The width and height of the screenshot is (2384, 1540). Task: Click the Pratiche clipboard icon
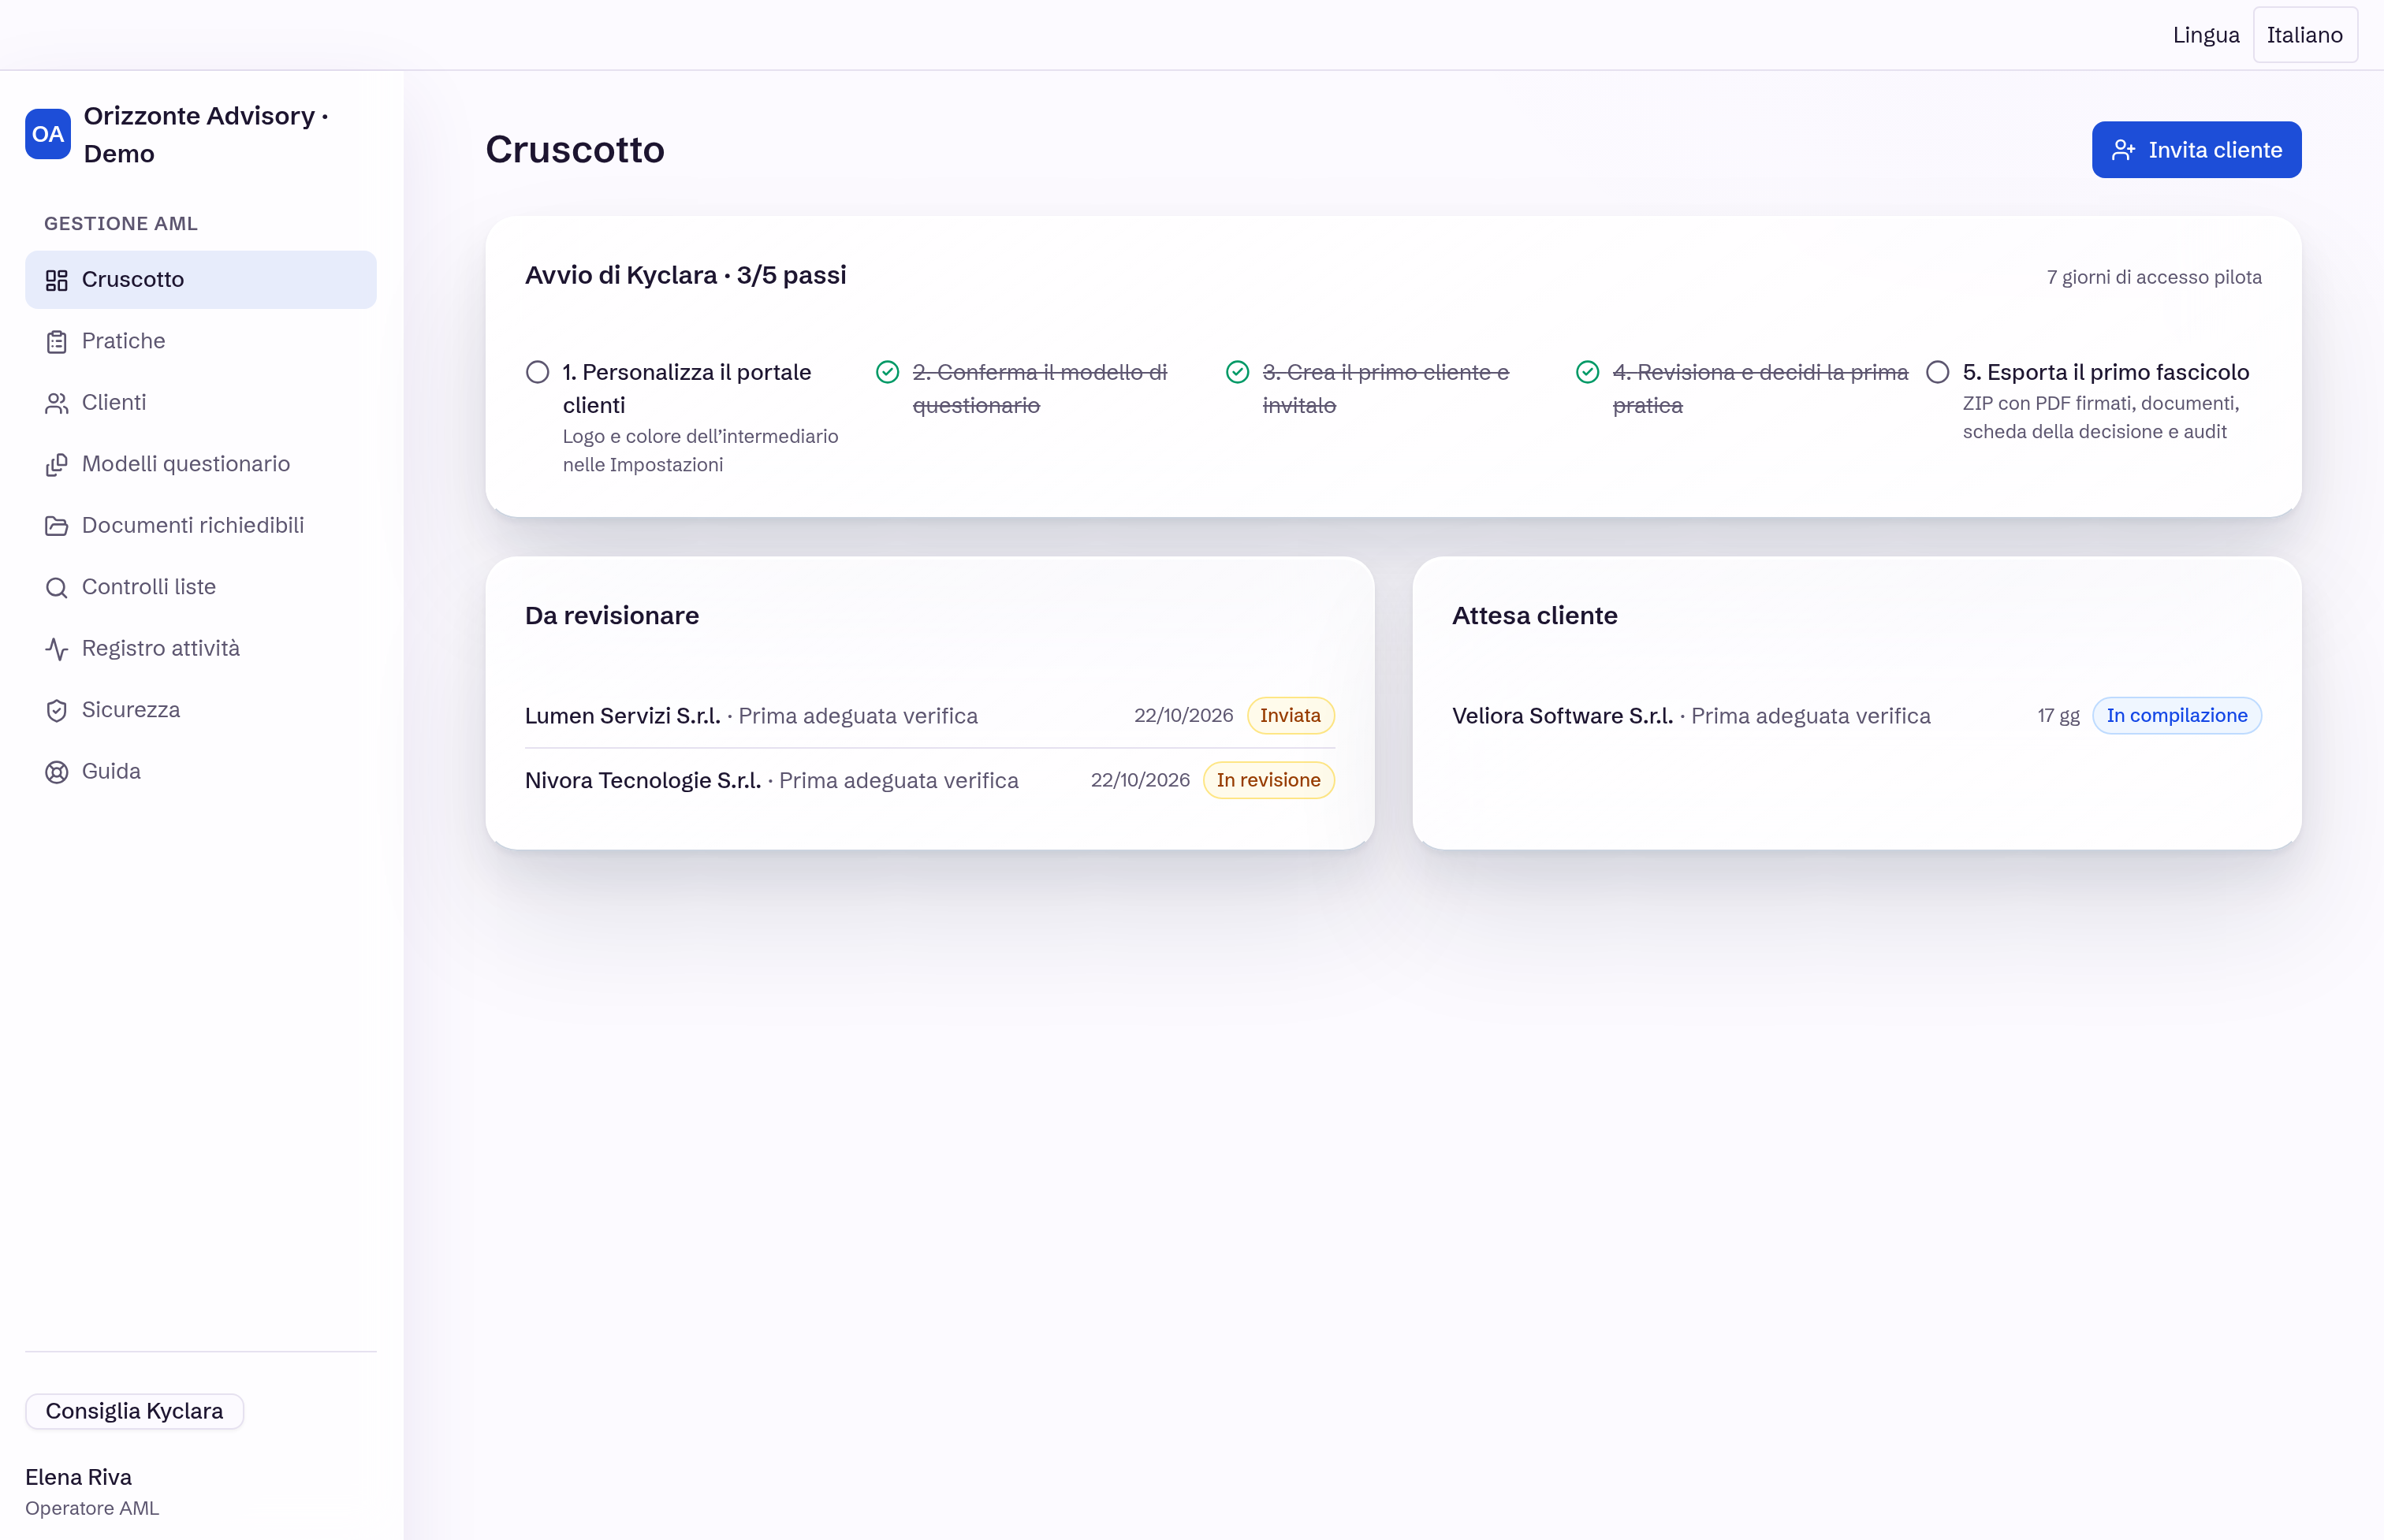(x=57, y=341)
